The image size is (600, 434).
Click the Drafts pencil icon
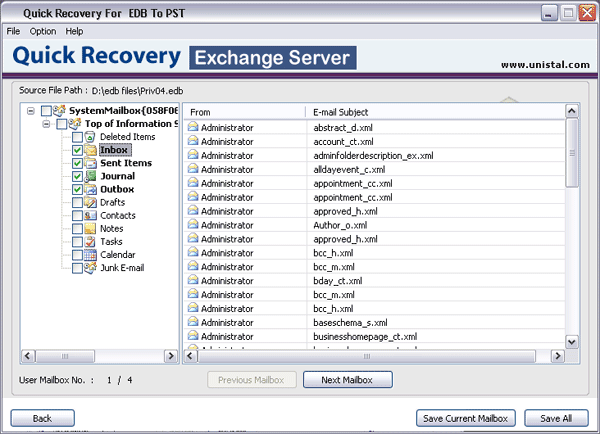point(90,202)
